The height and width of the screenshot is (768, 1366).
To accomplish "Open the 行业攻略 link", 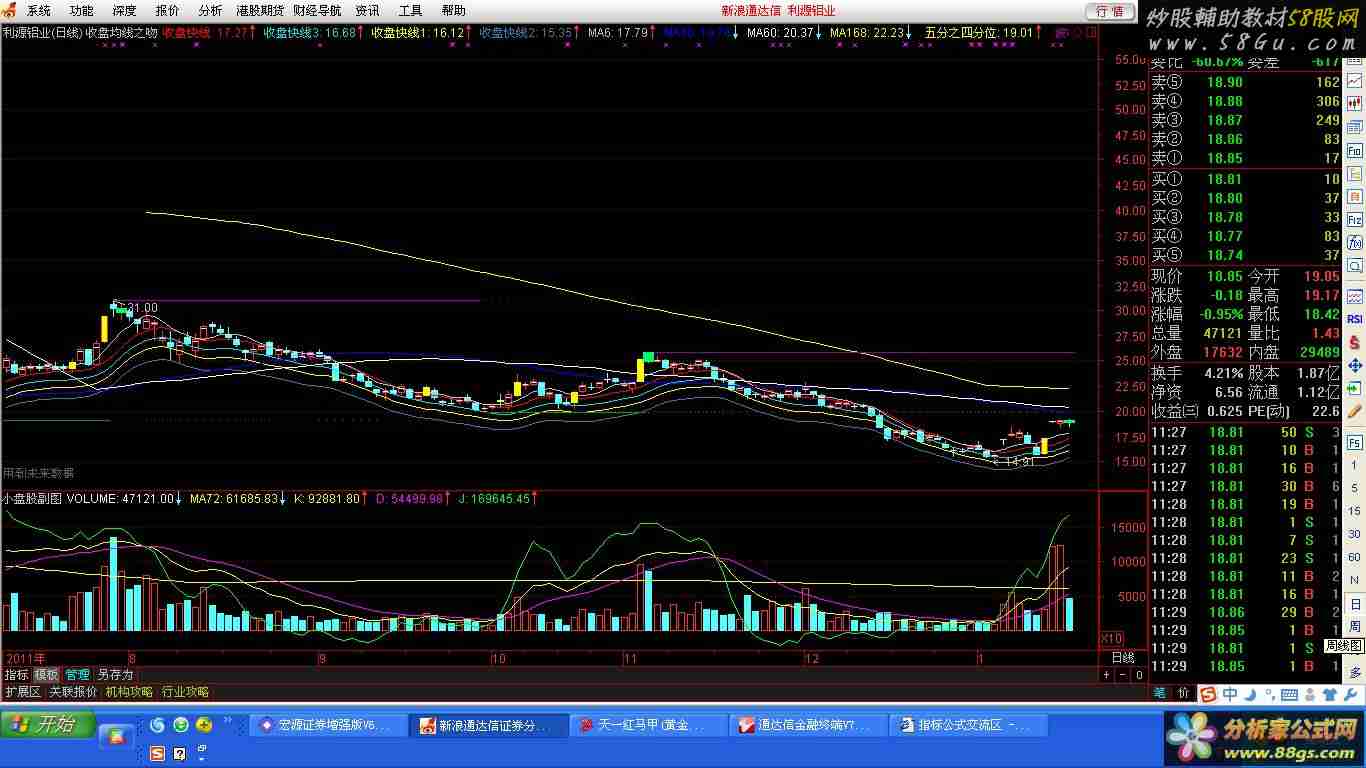I will coord(185,692).
